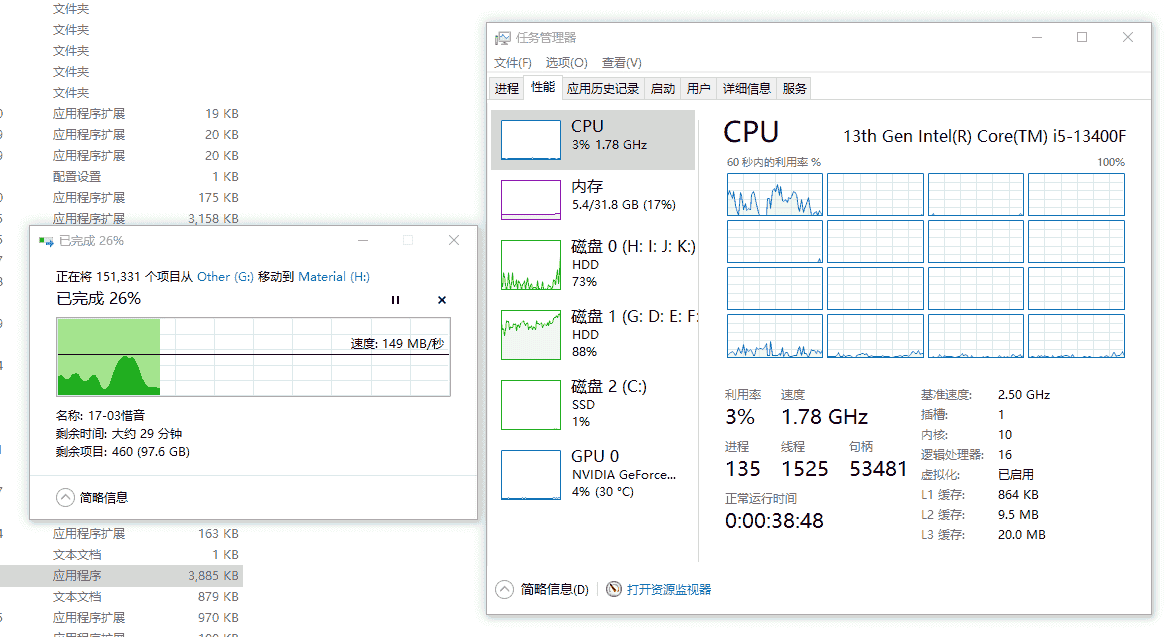
Task: Click the Material (H:) destination link
Action: coord(334,277)
